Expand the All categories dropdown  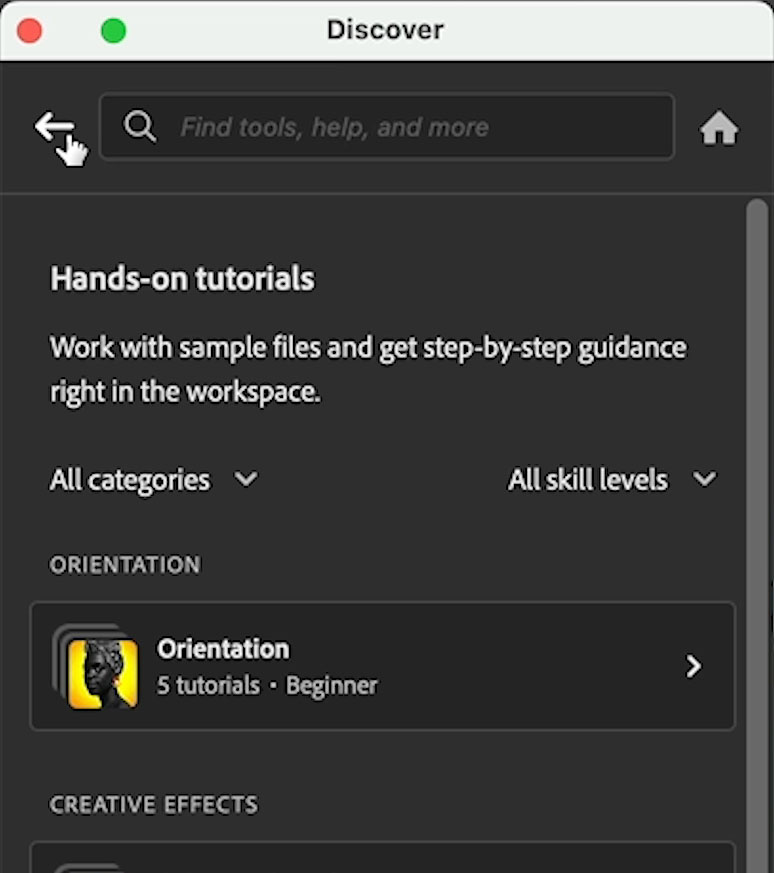[154, 479]
